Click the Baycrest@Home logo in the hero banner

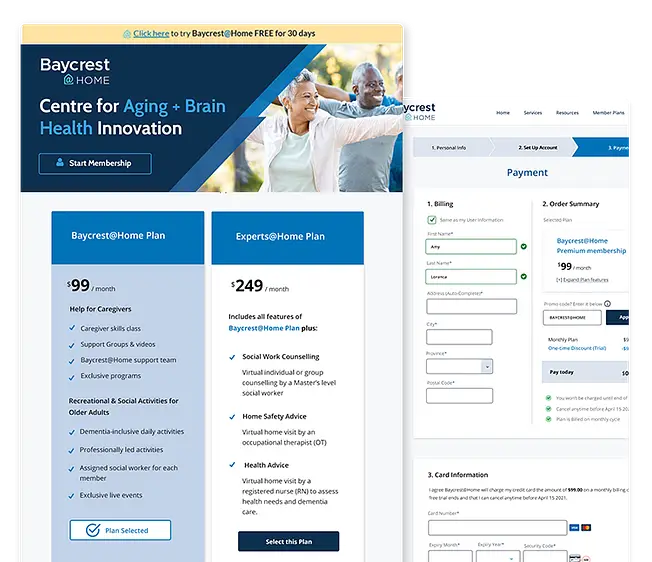click(76, 71)
